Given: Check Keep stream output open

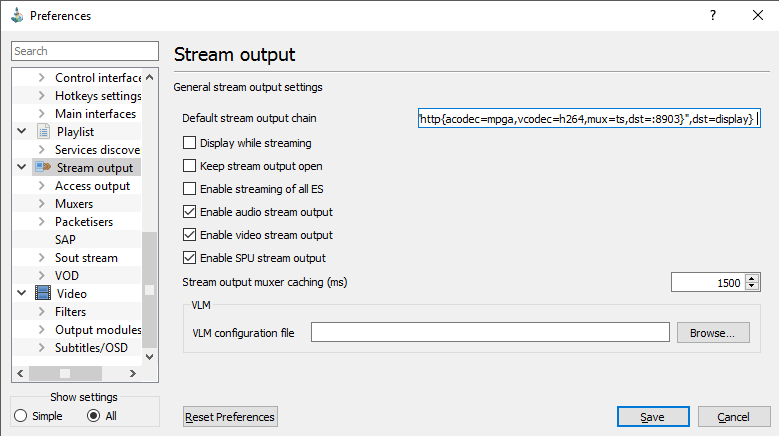Looking at the screenshot, I should [x=190, y=166].
